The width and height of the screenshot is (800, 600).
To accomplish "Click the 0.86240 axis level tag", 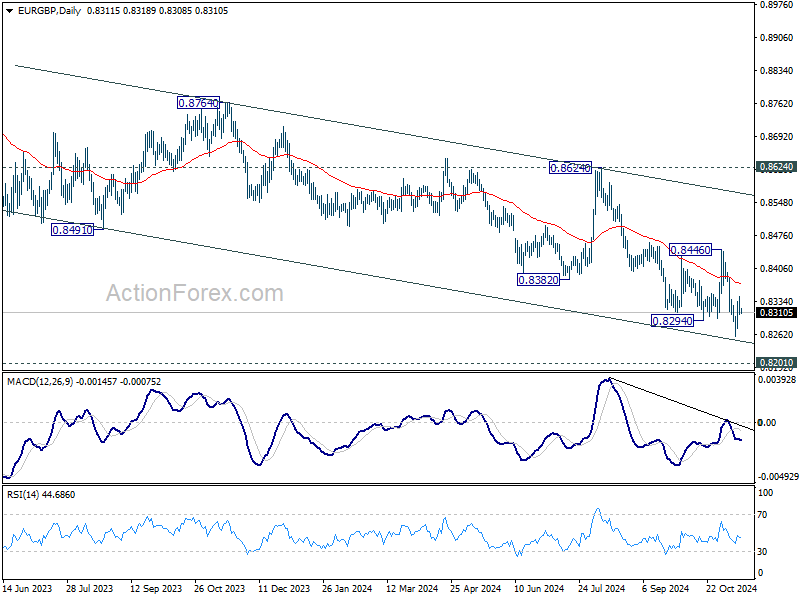I will 777,167.
